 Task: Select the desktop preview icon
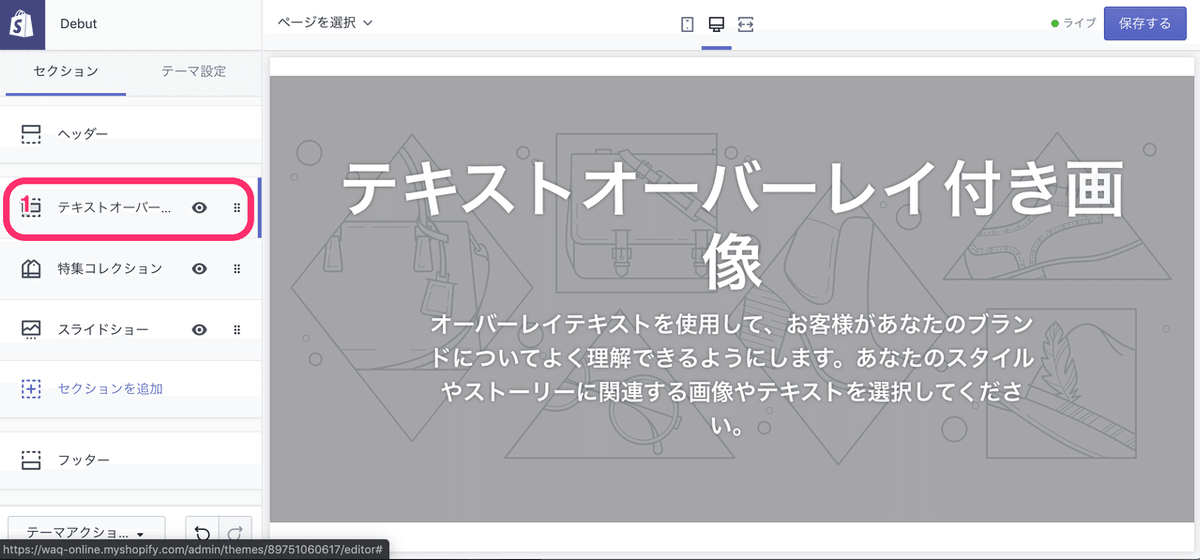pos(716,24)
